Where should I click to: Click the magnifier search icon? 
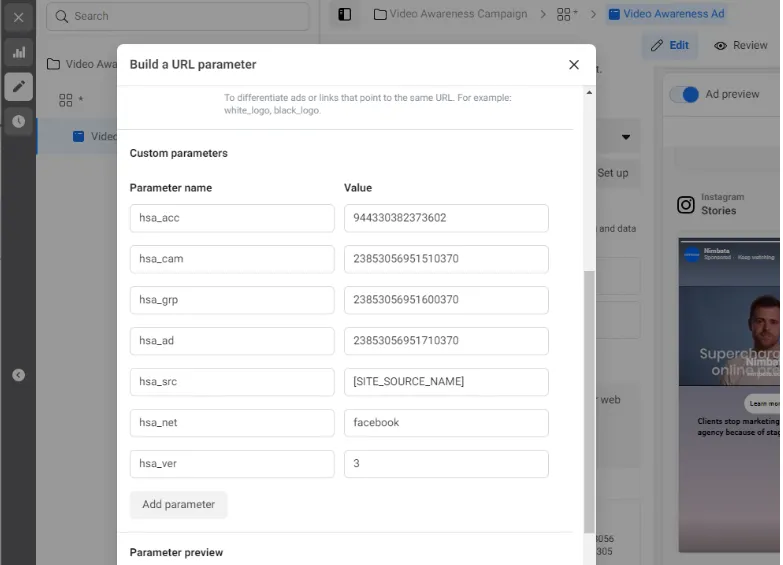62,16
